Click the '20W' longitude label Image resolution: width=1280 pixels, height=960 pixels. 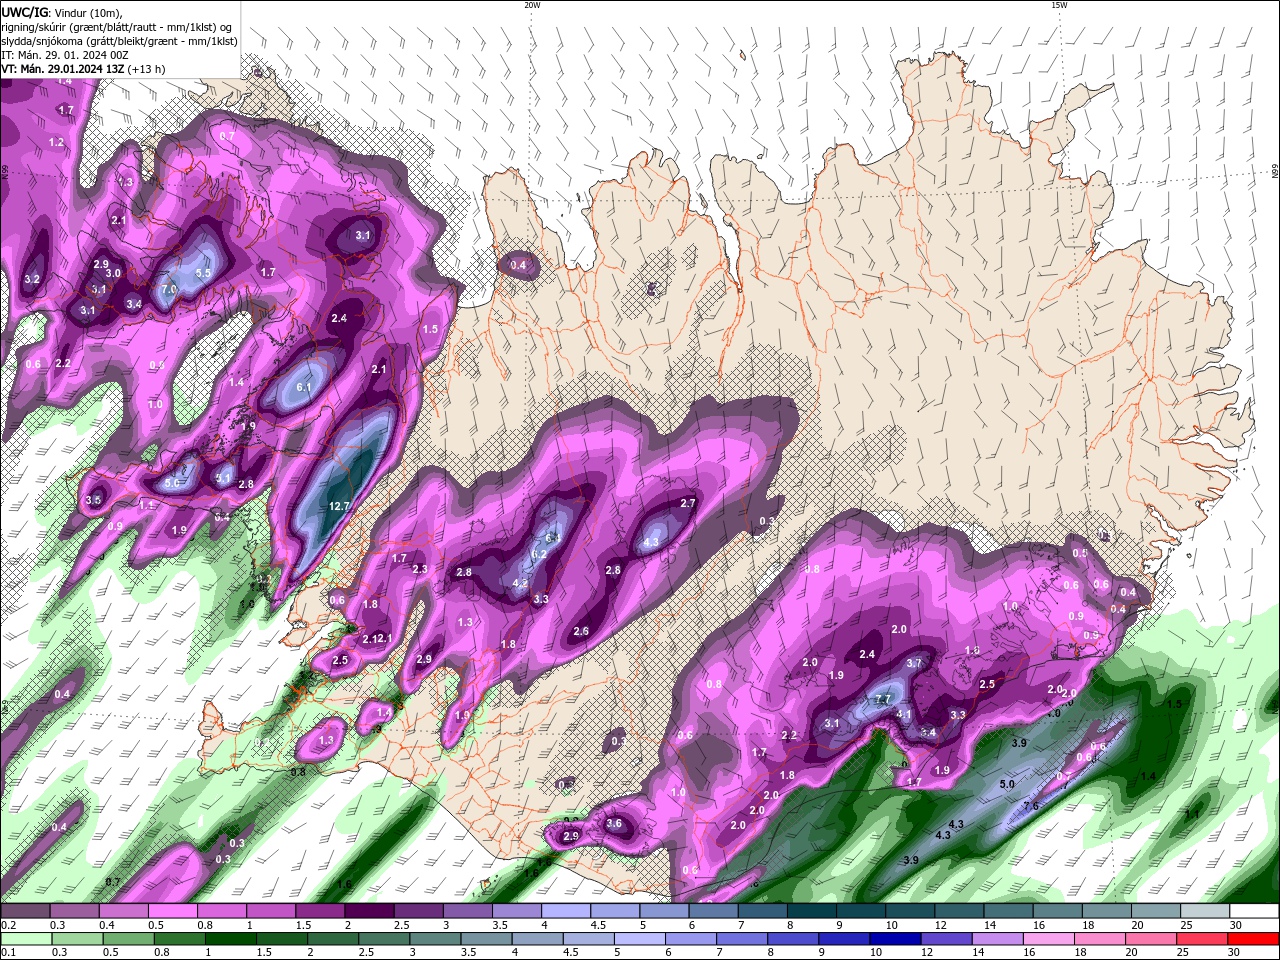click(532, 5)
